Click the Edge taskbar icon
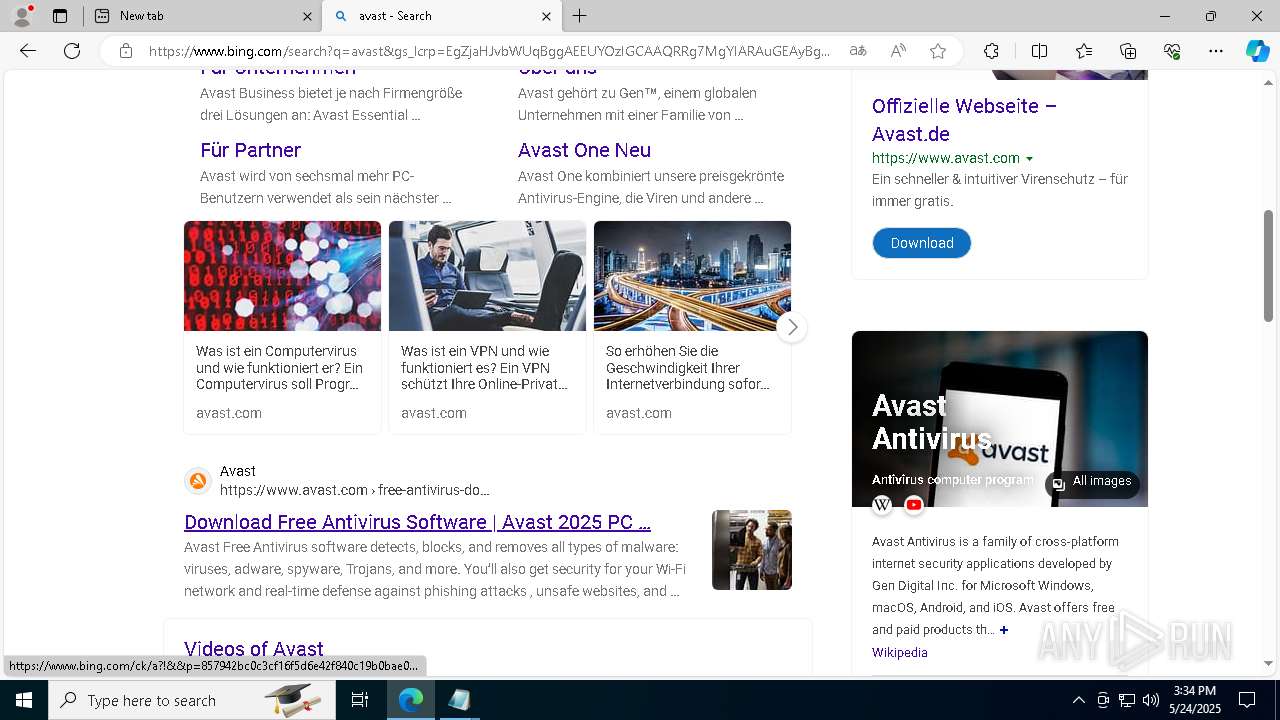 click(x=411, y=700)
